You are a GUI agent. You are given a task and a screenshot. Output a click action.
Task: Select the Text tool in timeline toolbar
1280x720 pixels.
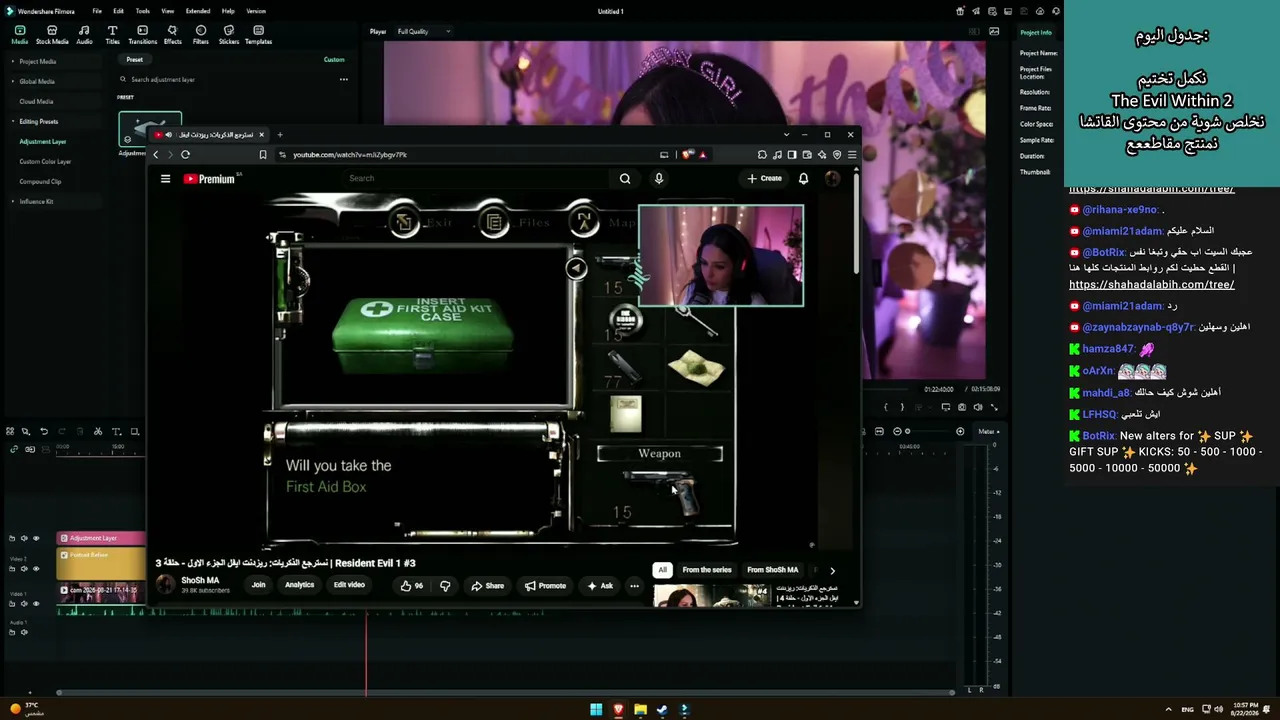pyautogui.click(x=116, y=431)
